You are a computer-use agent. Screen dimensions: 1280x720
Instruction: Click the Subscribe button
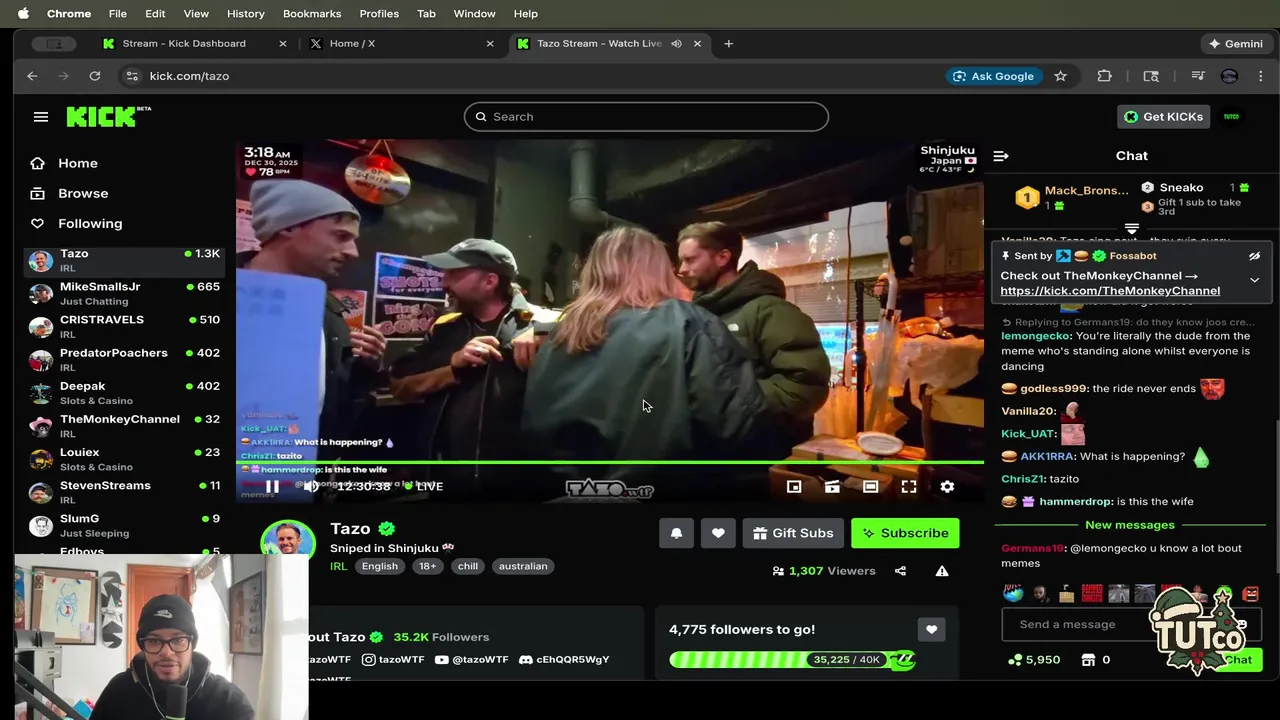click(905, 533)
